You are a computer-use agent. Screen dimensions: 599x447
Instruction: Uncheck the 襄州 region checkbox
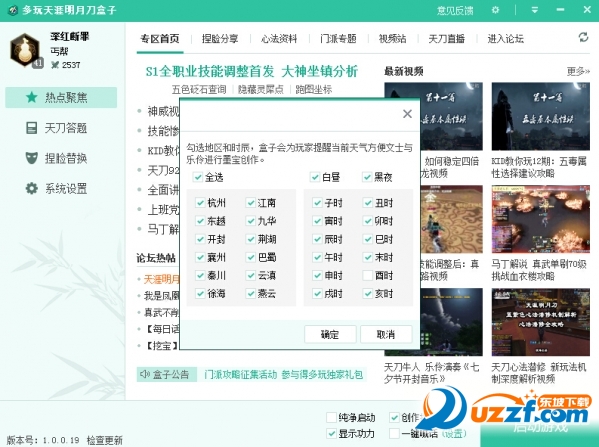click(x=200, y=257)
